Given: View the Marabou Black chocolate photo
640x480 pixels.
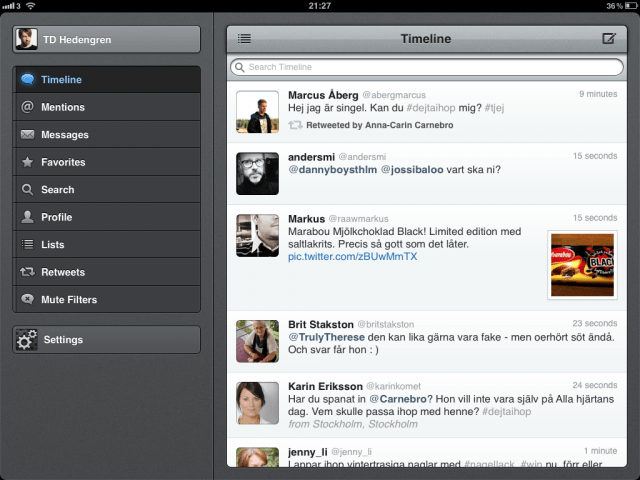Looking at the screenshot, I should tap(582, 265).
